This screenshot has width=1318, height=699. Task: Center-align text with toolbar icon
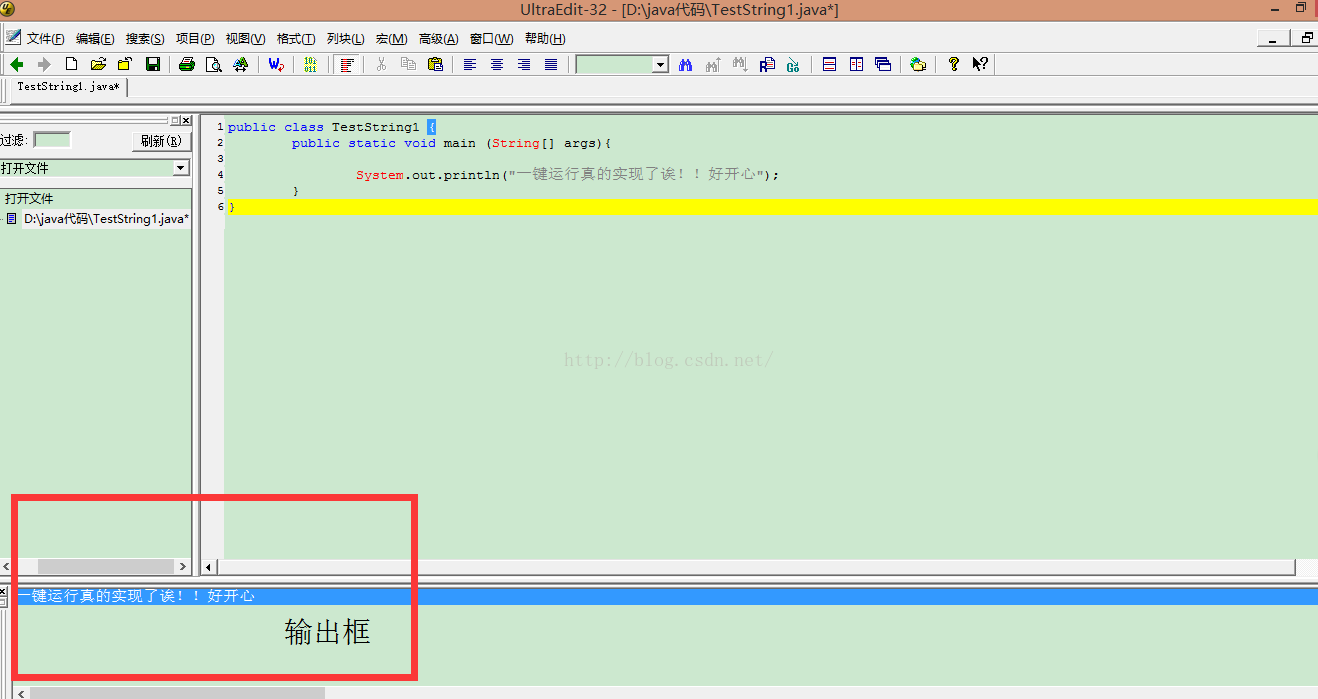click(x=497, y=64)
